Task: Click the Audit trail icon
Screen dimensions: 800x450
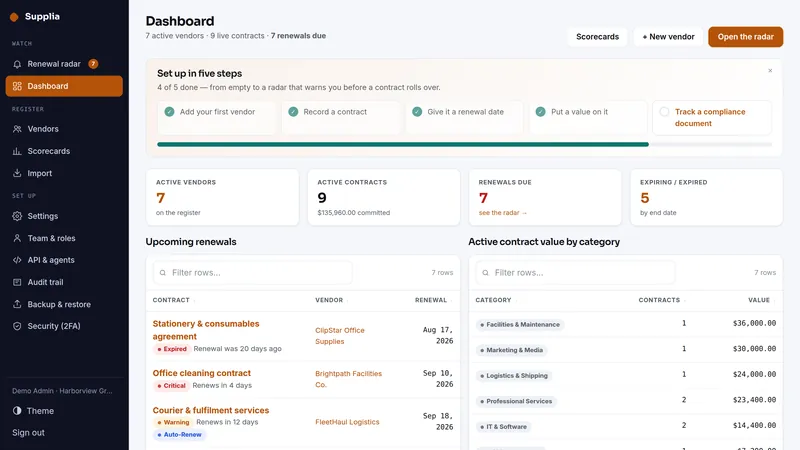Action: click(17, 282)
